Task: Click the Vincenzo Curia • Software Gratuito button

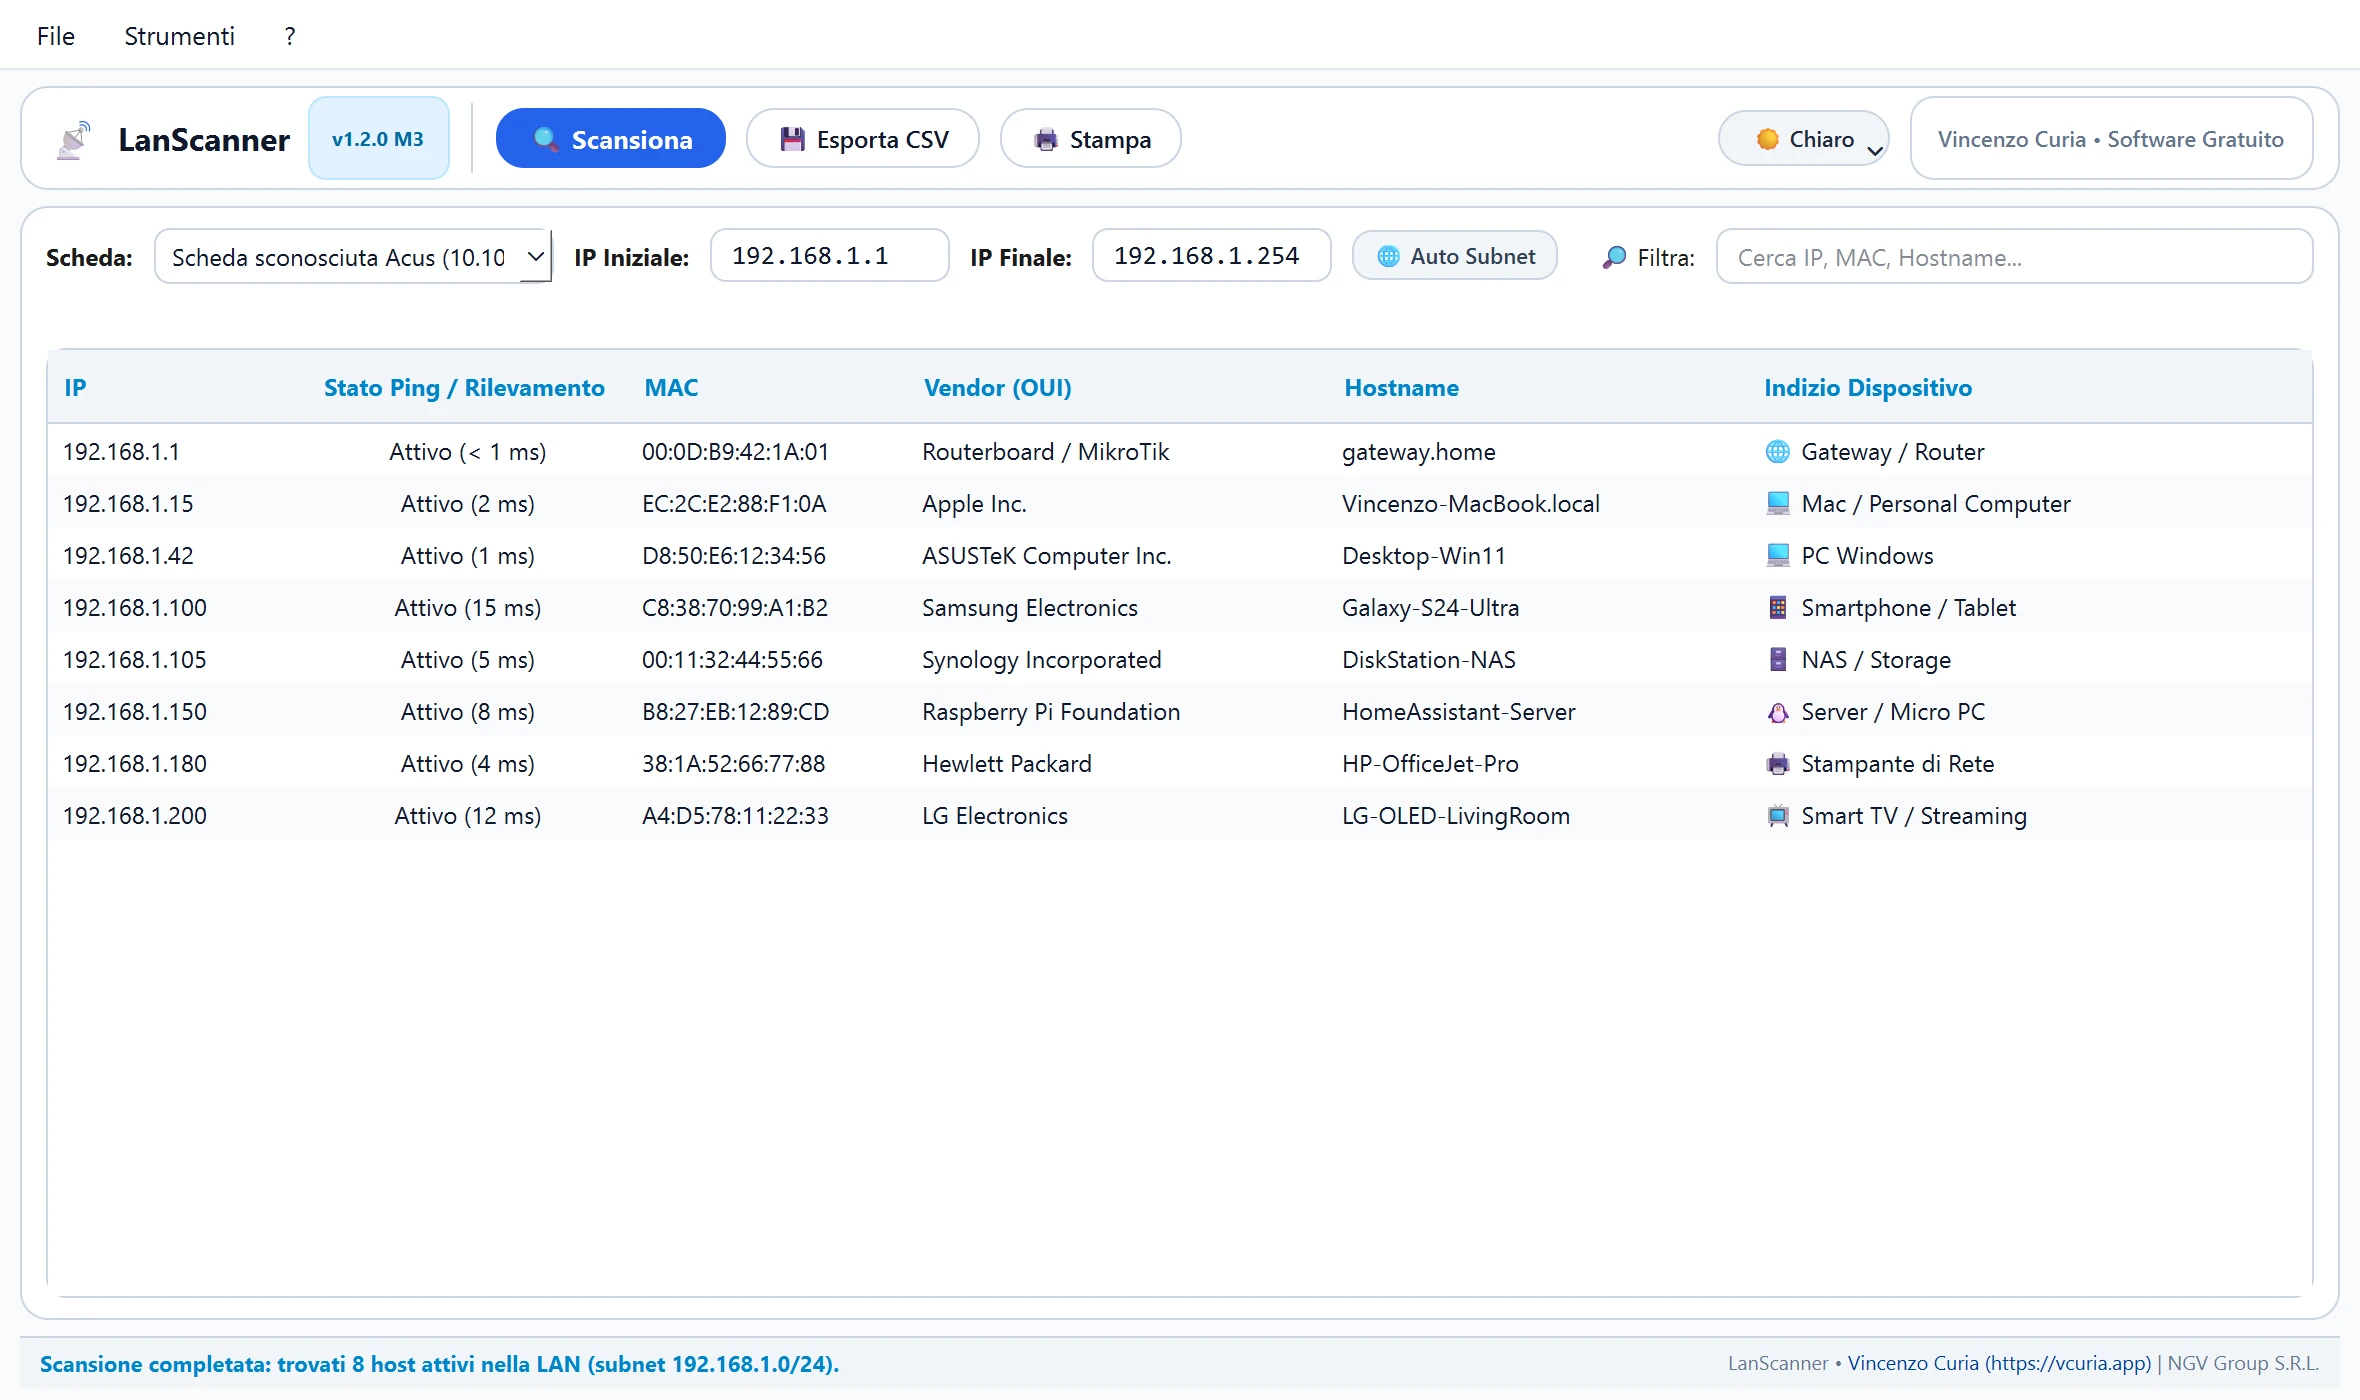Action: [x=2111, y=139]
